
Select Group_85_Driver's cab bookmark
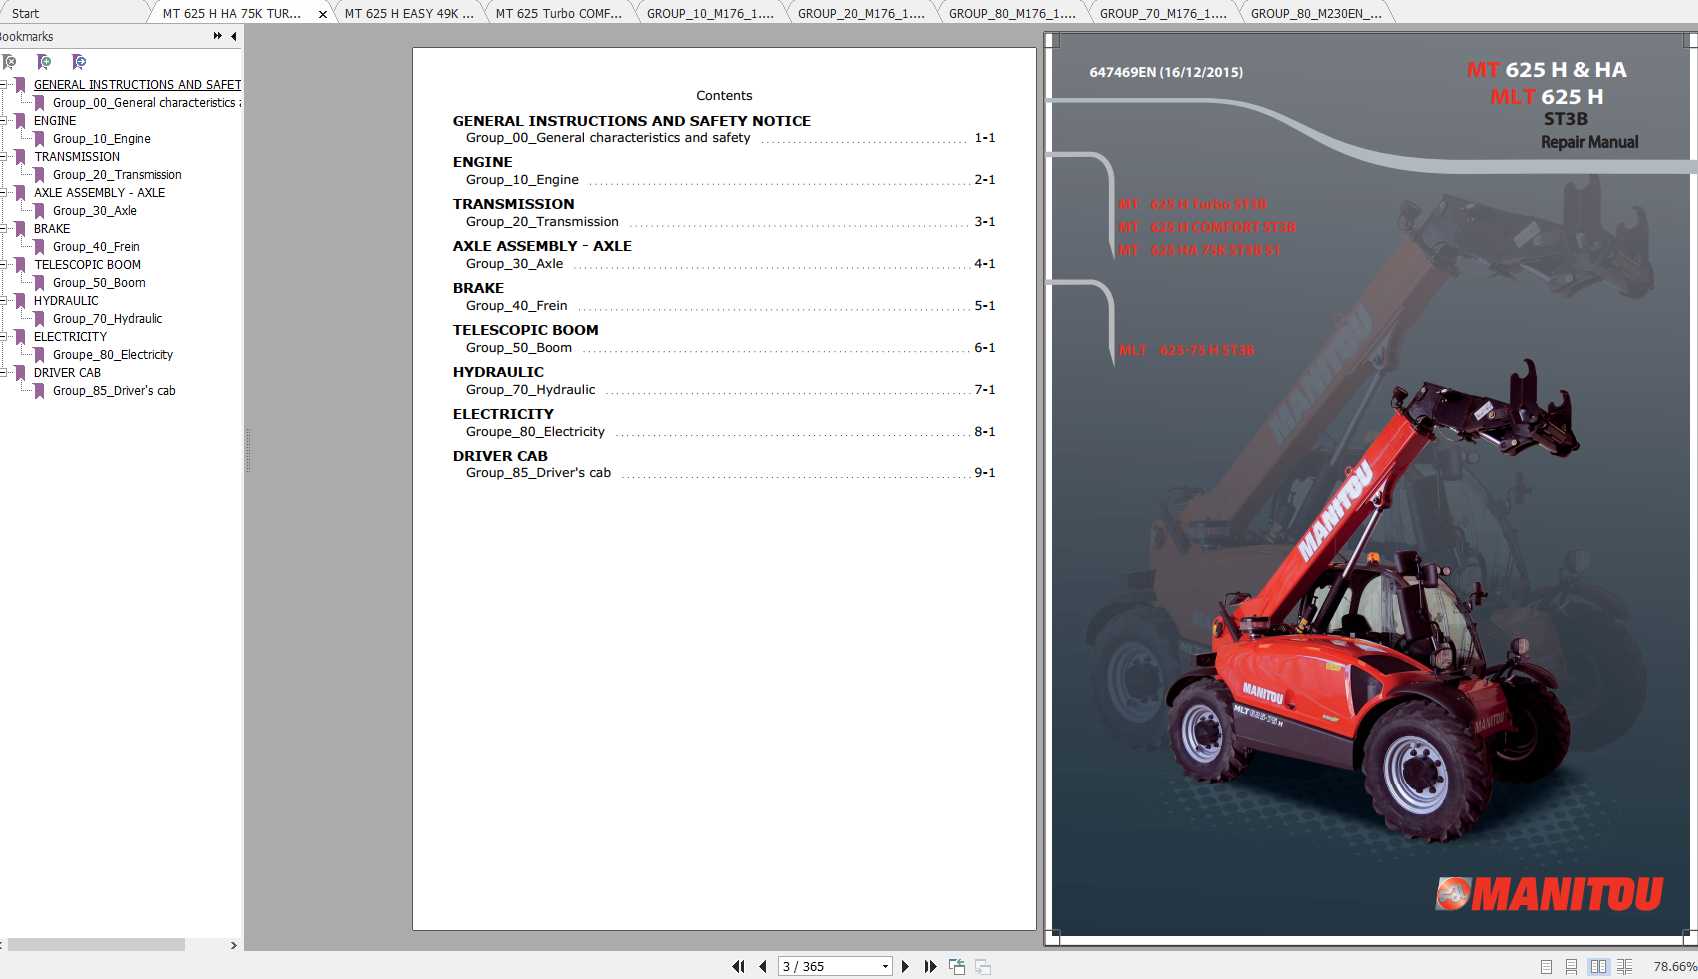114,391
